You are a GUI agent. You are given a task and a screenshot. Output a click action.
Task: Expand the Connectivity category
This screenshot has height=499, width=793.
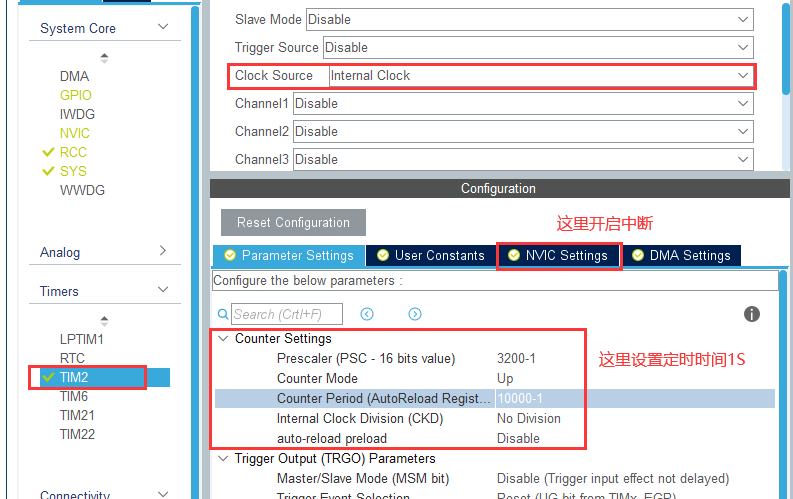163,493
